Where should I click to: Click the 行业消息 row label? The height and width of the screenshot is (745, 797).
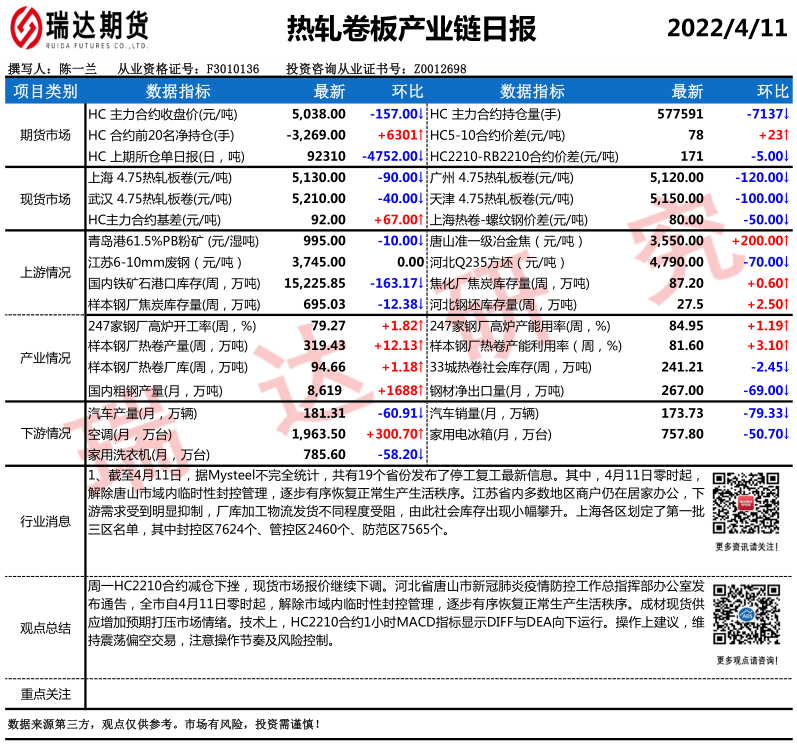[45, 521]
